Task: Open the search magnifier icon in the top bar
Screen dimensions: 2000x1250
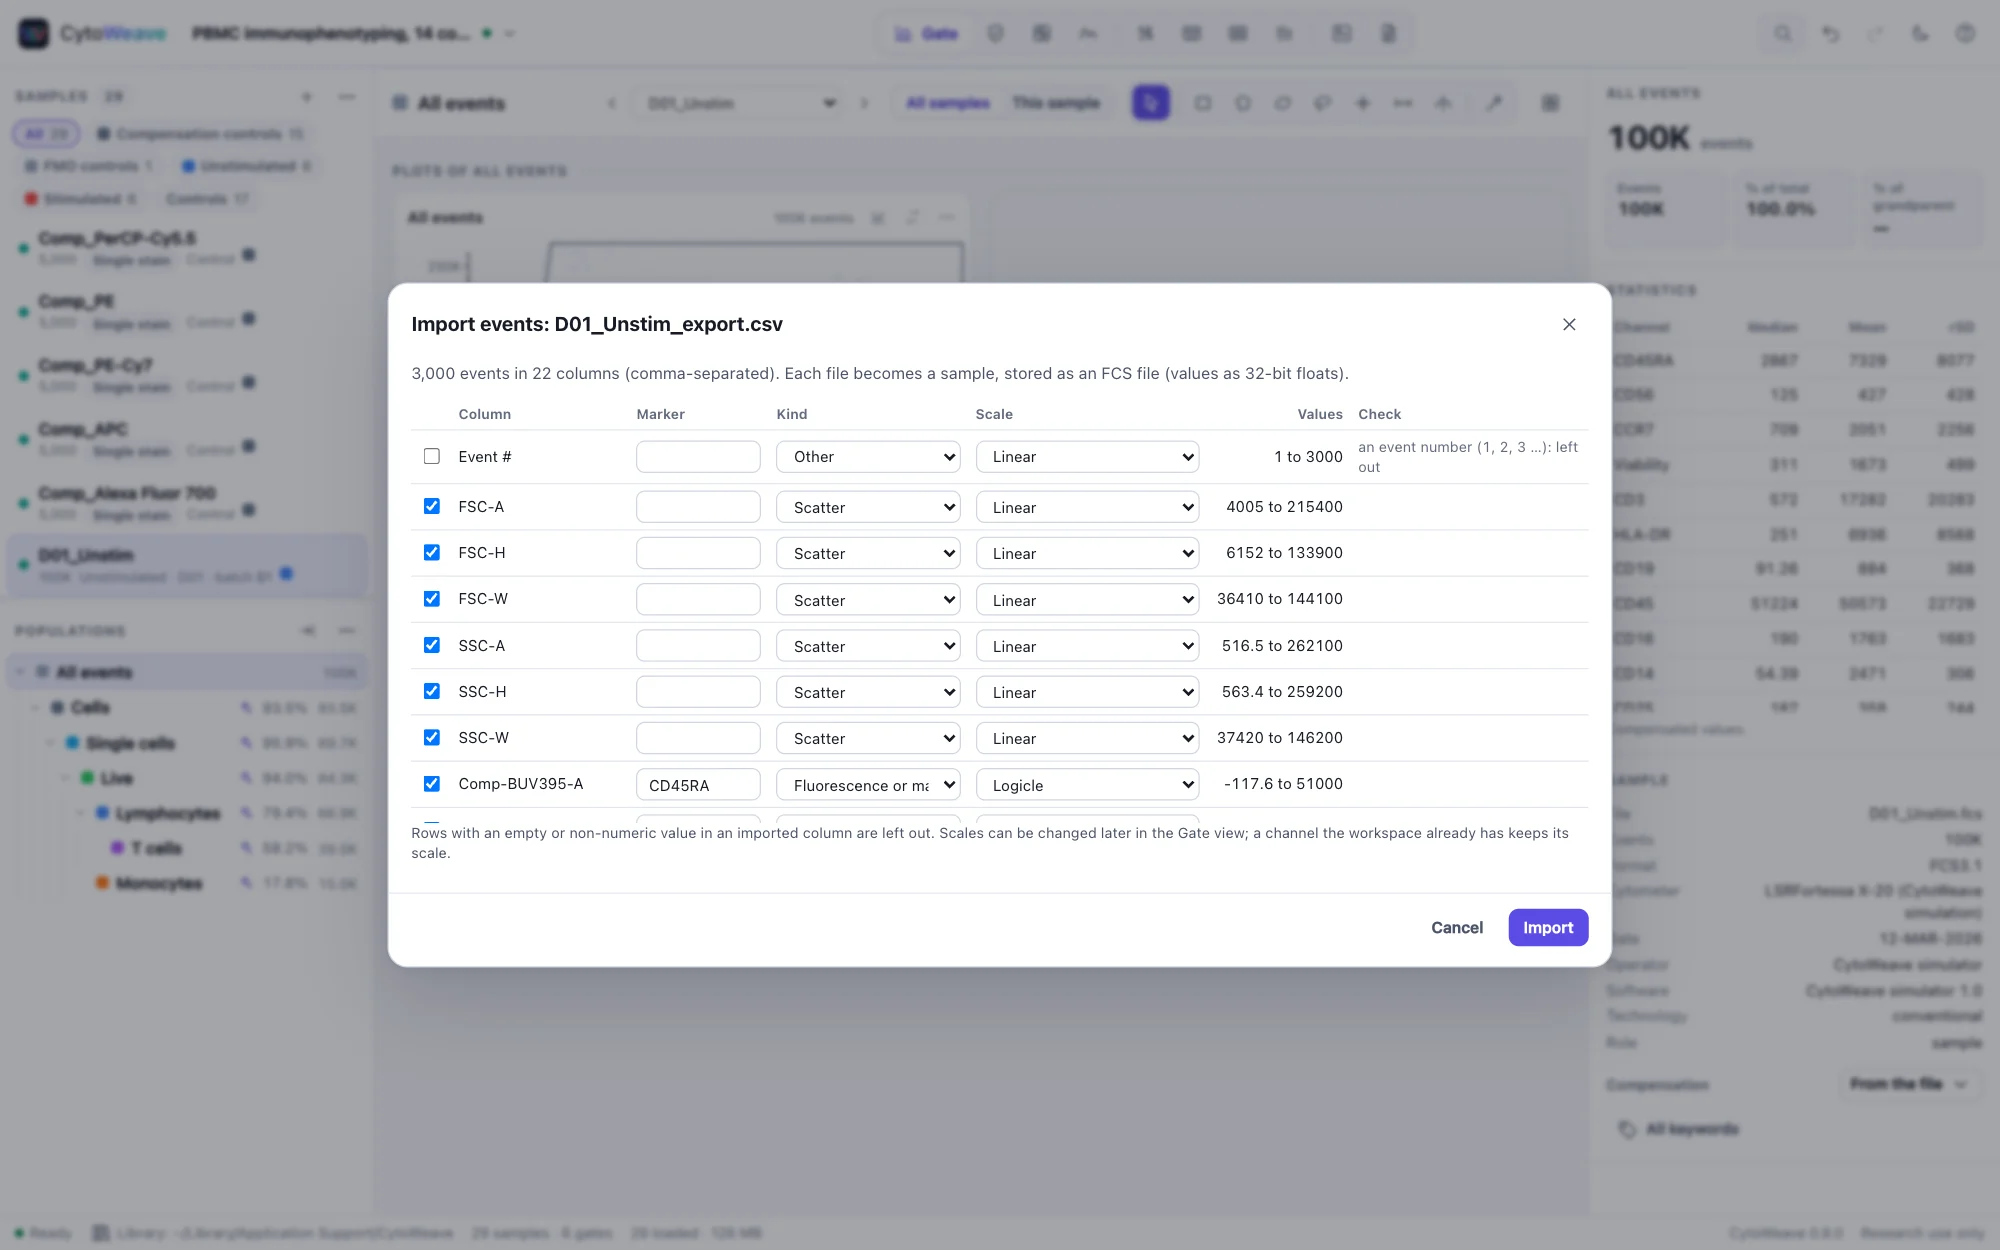Action: click(x=1783, y=33)
